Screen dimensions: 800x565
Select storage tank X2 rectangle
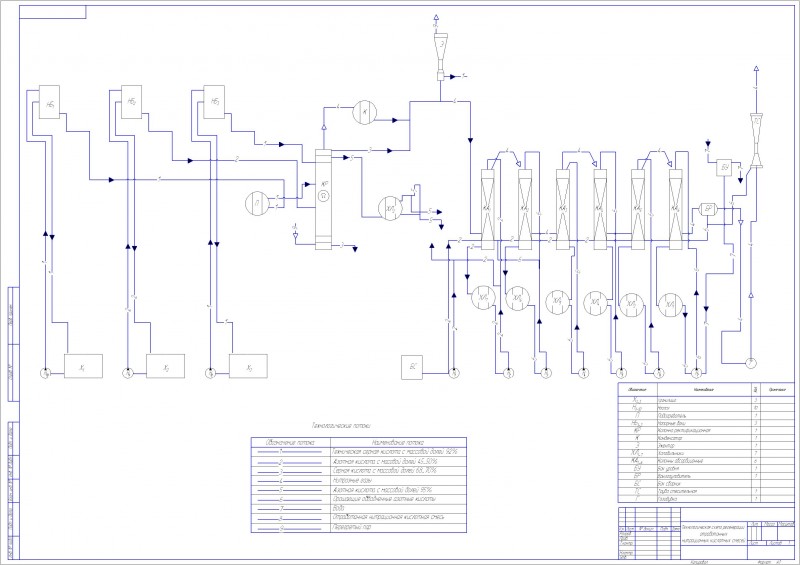coord(165,366)
